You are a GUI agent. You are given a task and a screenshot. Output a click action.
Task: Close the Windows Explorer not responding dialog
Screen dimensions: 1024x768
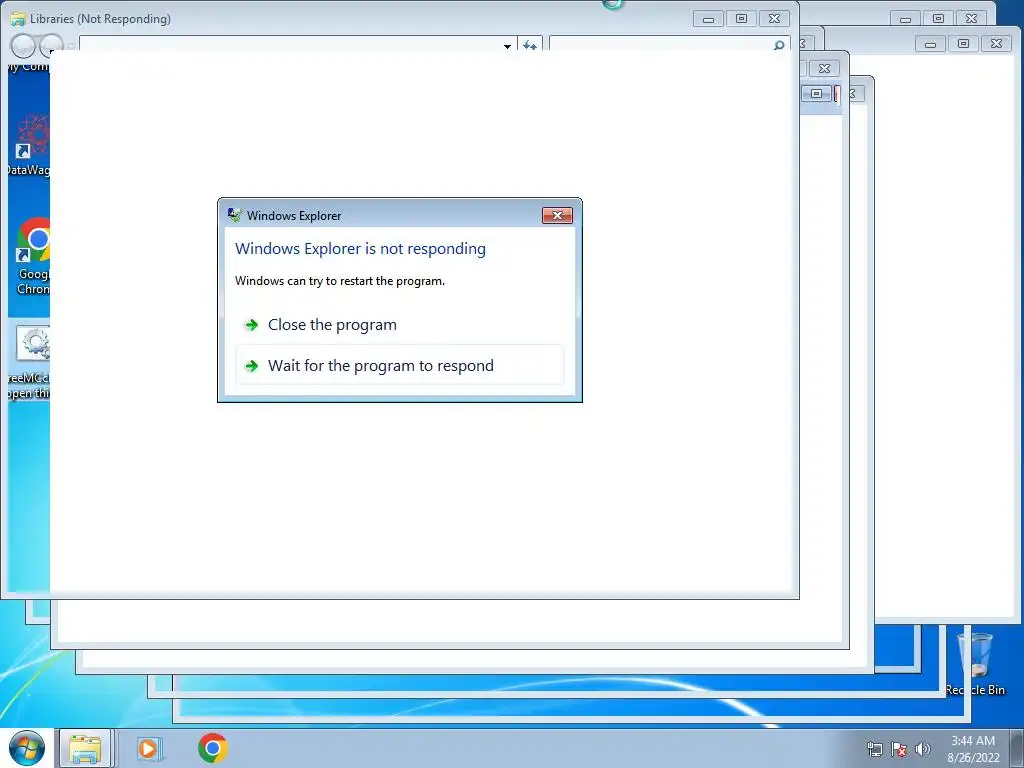[x=557, y=216]
